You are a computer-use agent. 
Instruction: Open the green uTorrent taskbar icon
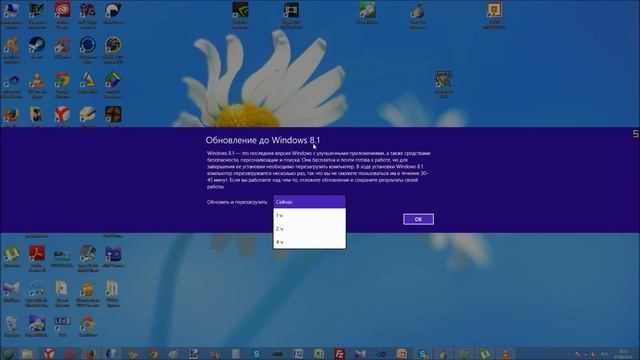[x=484, y=353]
